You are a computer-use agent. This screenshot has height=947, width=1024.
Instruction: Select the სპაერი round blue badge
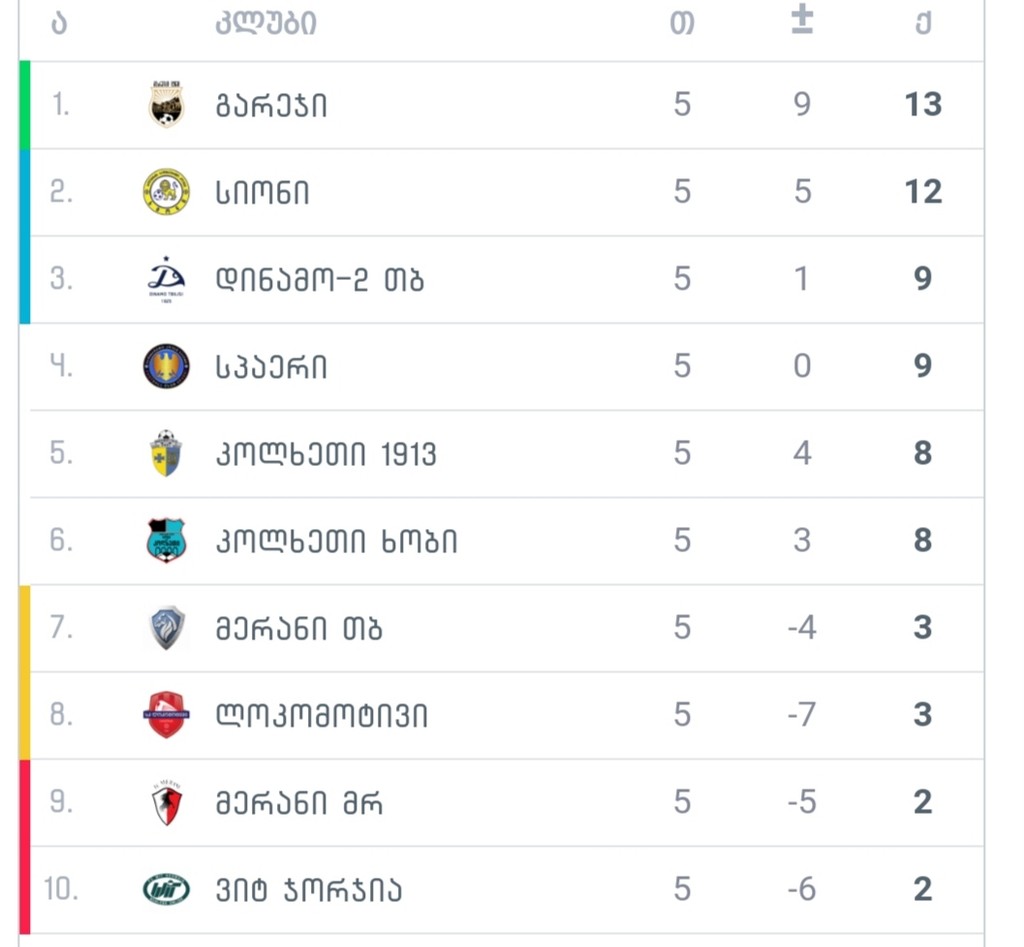(x=167, y=366)
